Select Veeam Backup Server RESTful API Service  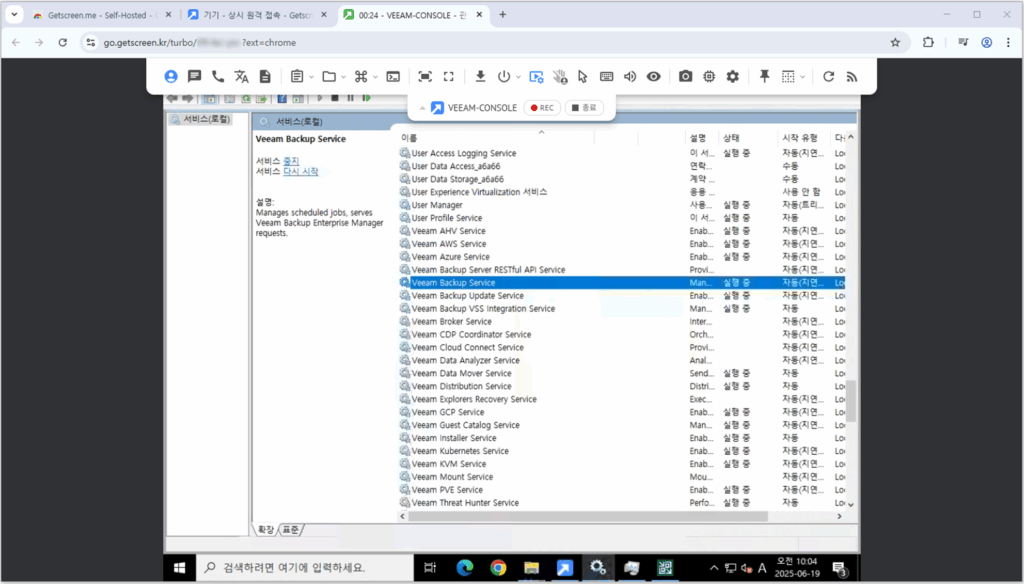pos(622,270)
